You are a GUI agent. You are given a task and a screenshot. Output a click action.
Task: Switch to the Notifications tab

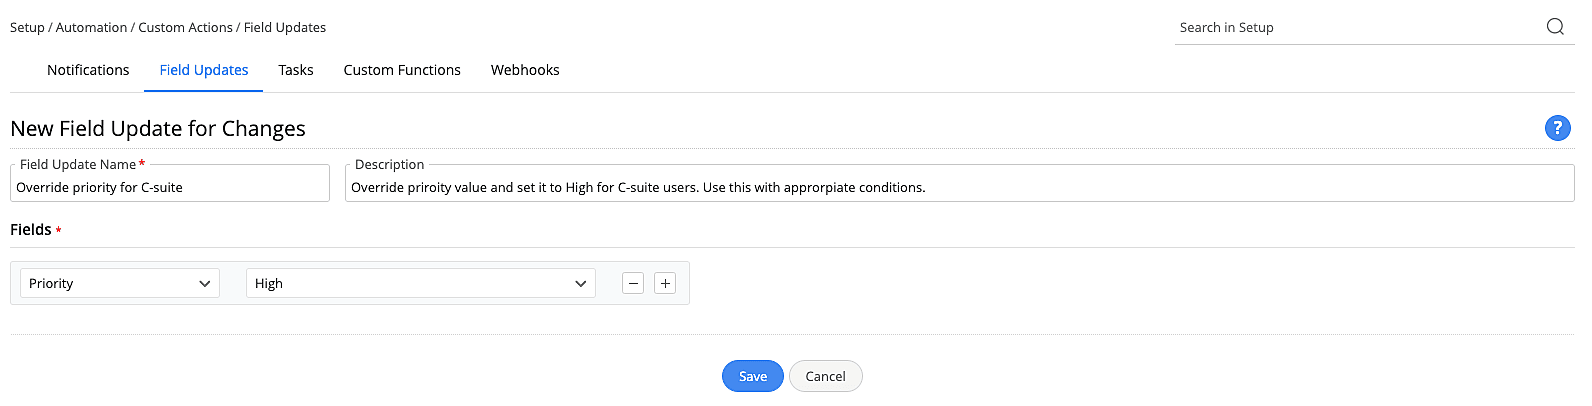pos(88,70)
